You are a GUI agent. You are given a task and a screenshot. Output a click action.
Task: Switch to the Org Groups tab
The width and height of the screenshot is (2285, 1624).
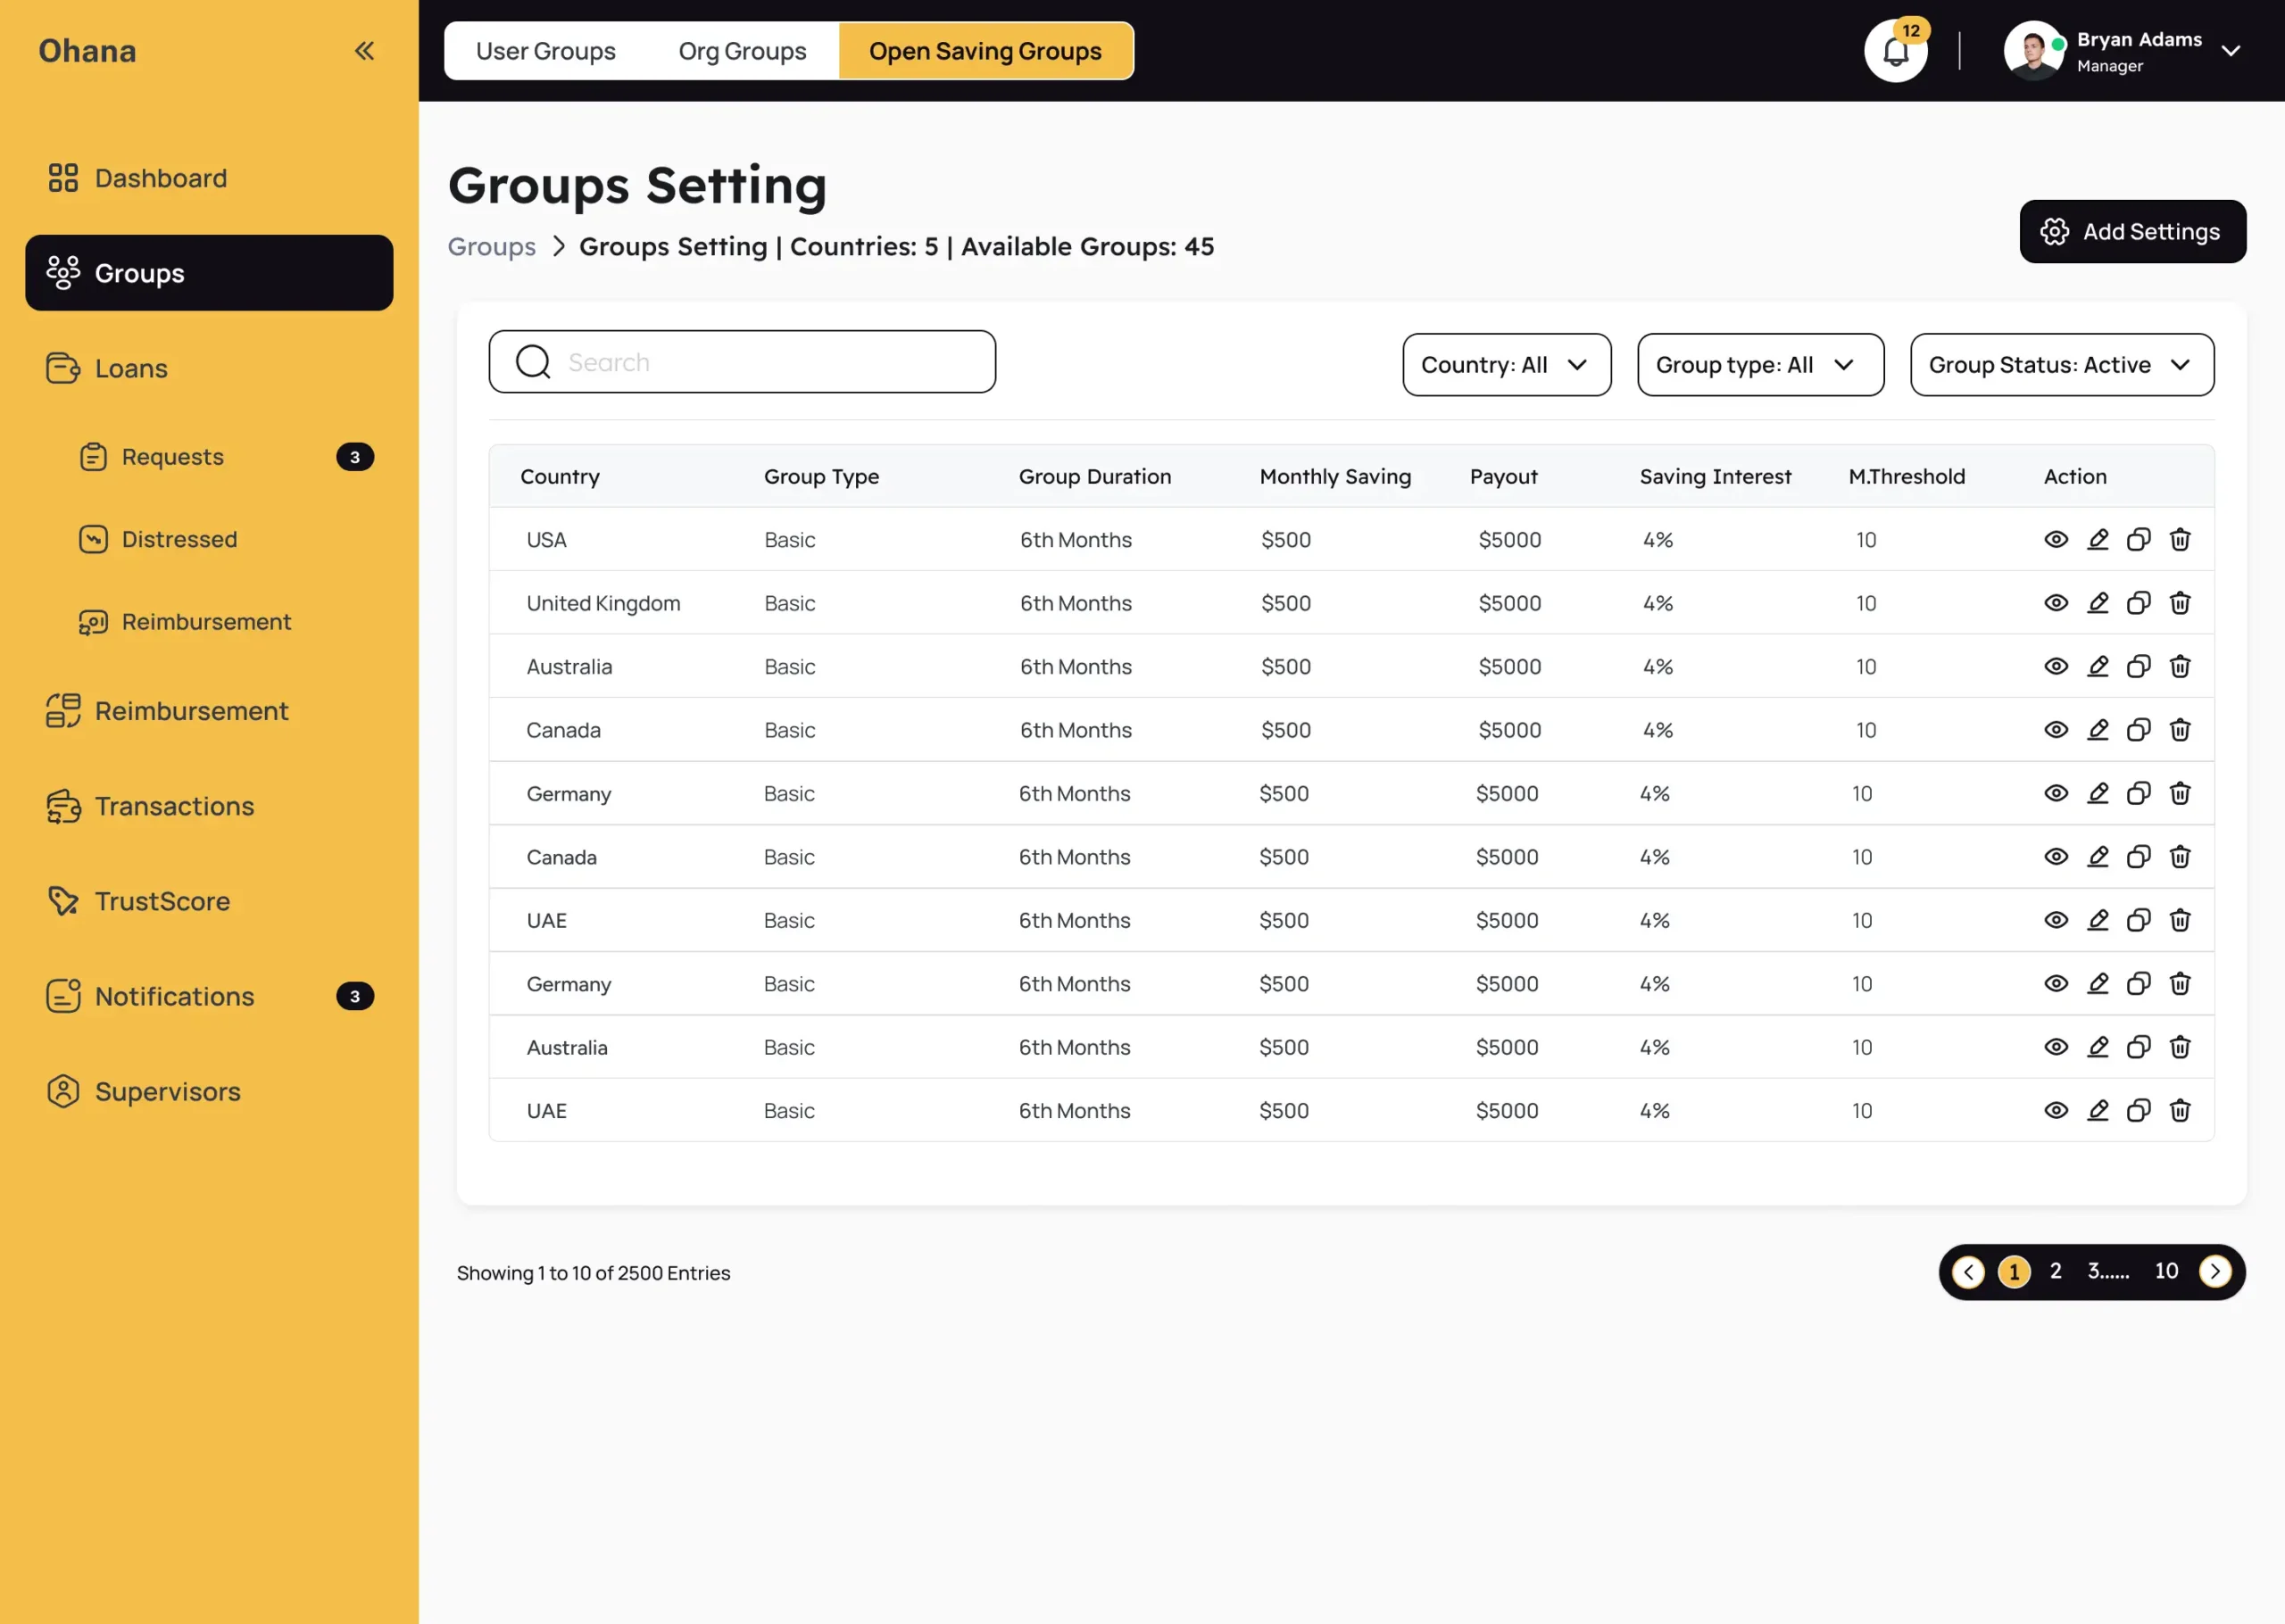tap(742, 50)
